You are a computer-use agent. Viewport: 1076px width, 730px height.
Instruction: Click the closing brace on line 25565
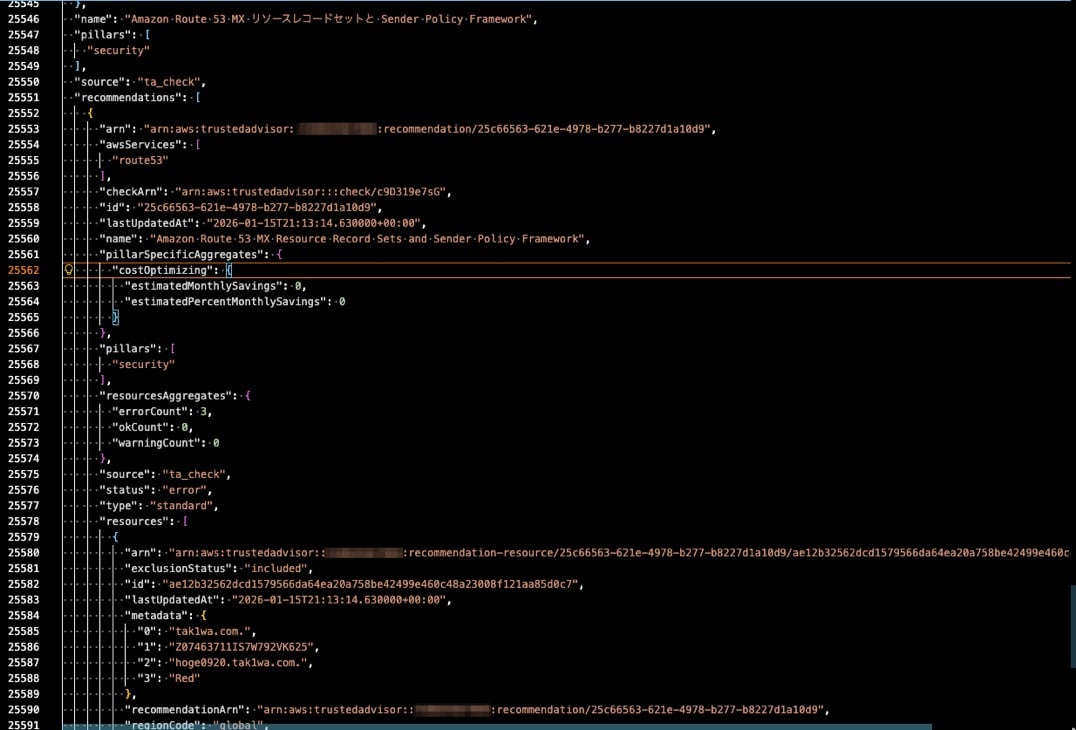pyautogui.click(x=115, y=317)
